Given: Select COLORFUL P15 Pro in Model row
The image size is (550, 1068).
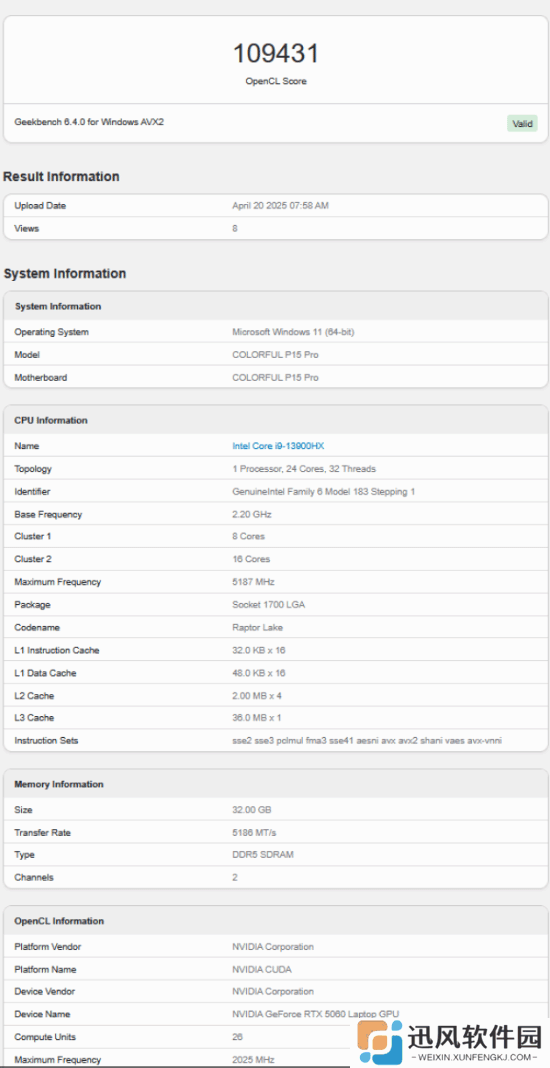Looking at the screenshot, I should pos(275,355).
